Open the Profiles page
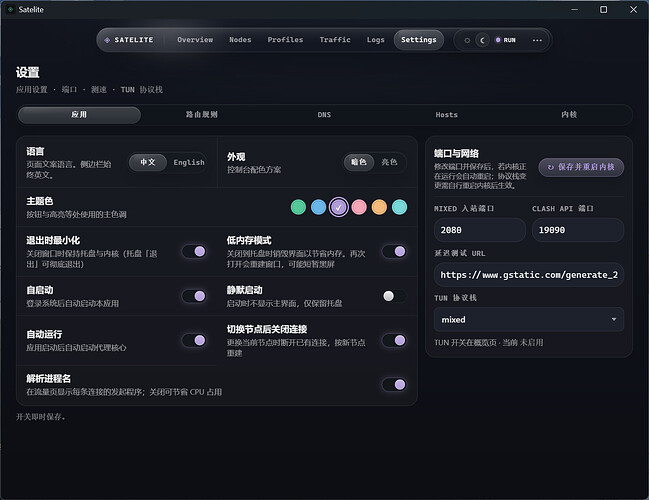The width and height of the screenshot is (649, 500). (285, 40)
